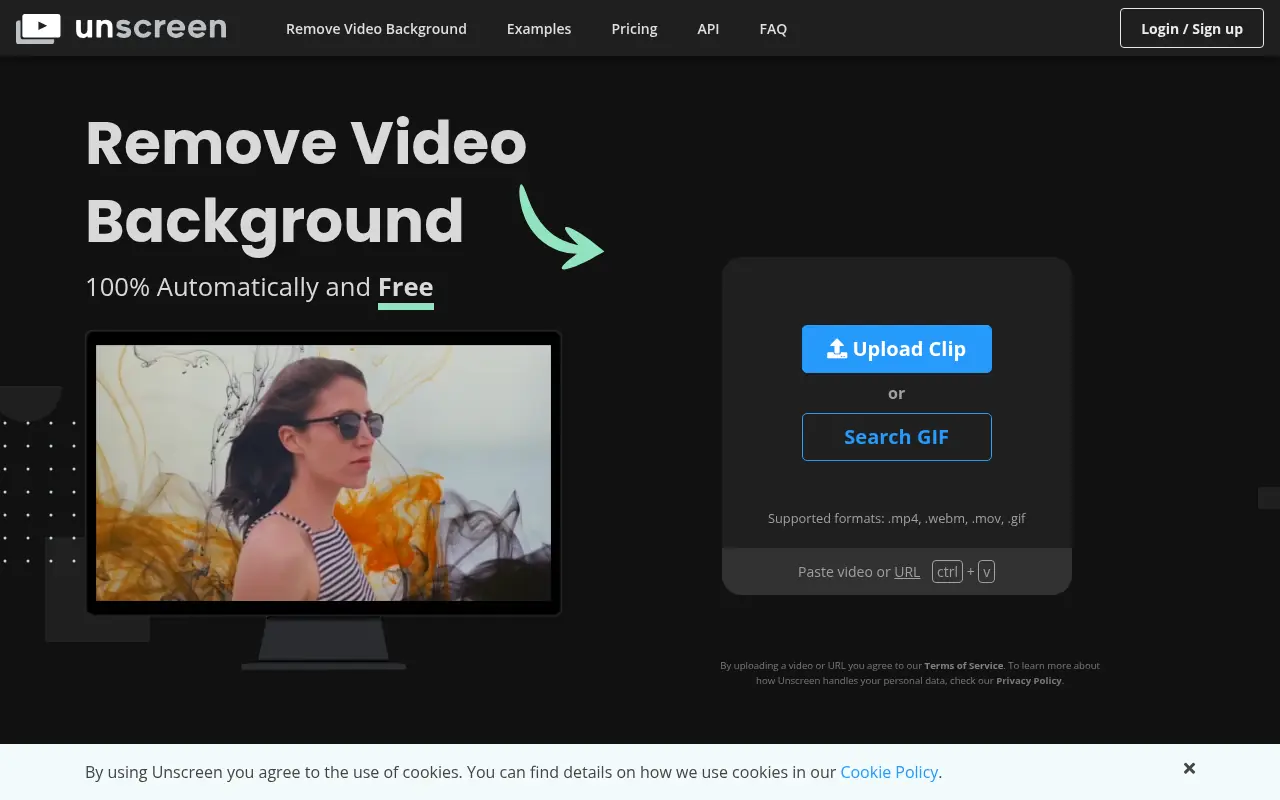Click the Upload Clip button
1280x800 pixels.
pyautogui.click(x=896, y=348)
